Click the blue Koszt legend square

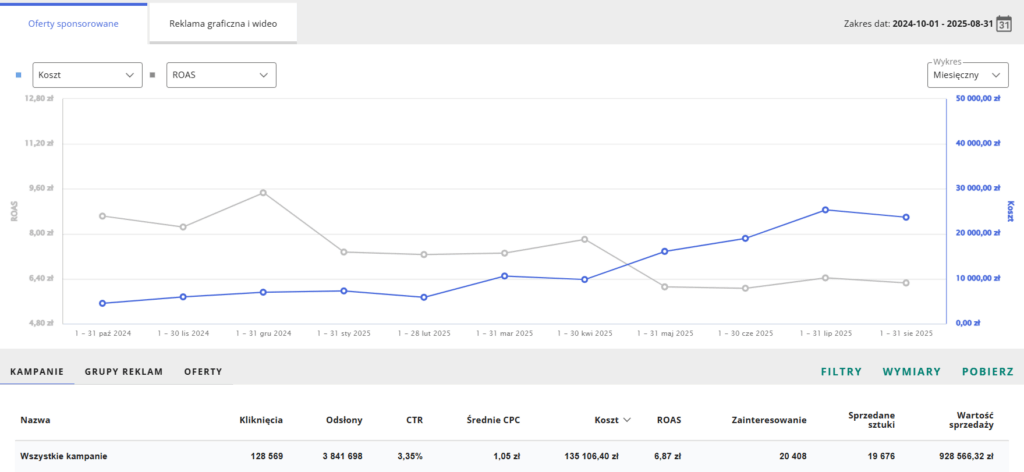click(x=20, y=74)
